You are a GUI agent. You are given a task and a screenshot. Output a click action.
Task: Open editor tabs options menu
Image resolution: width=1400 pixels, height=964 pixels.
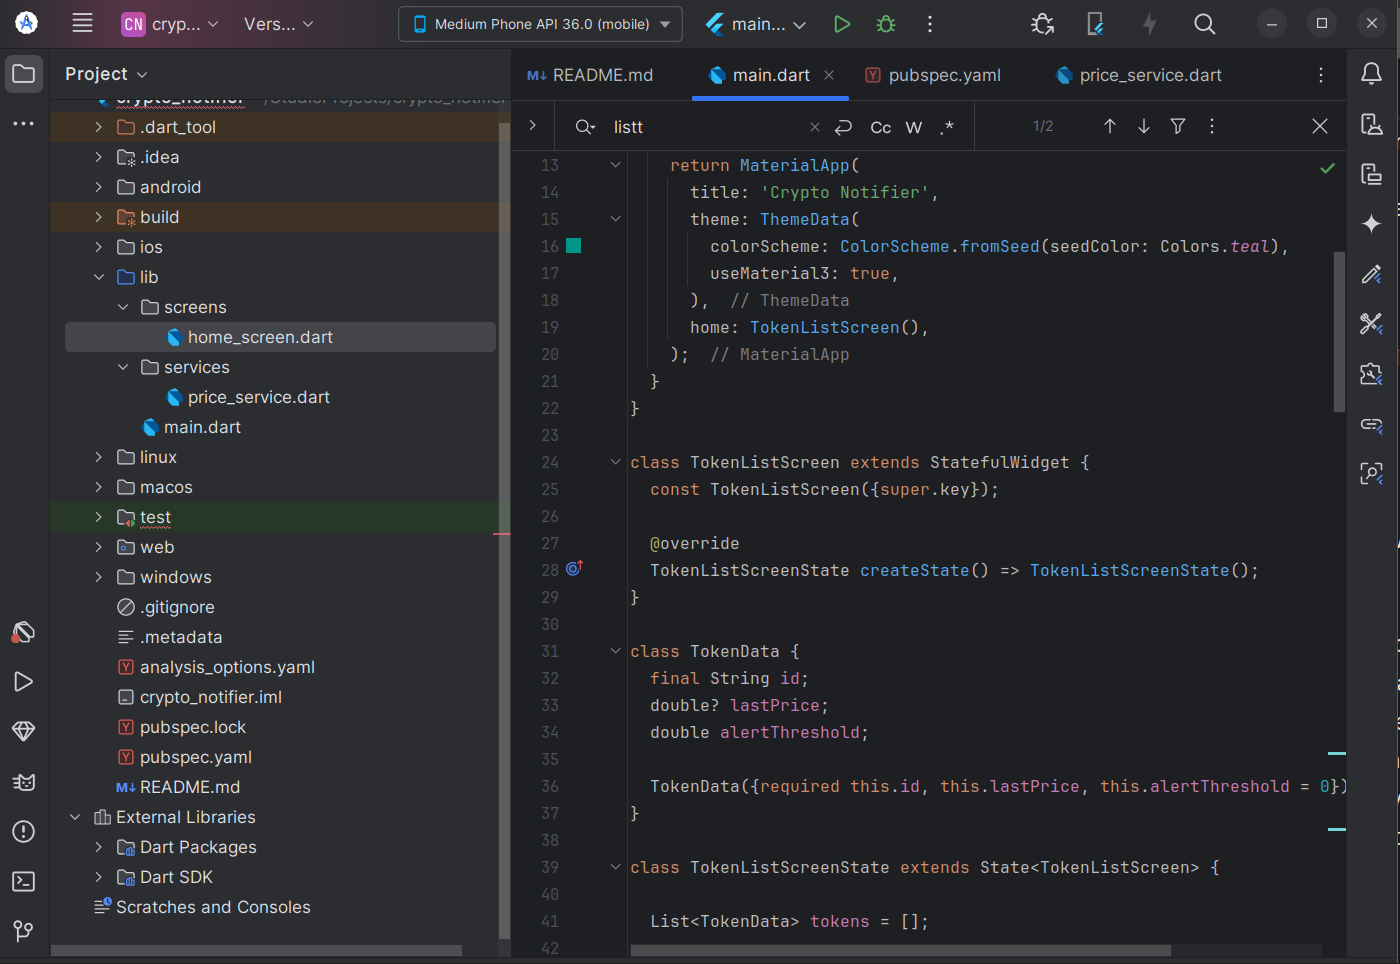(x=1321, y=75)
